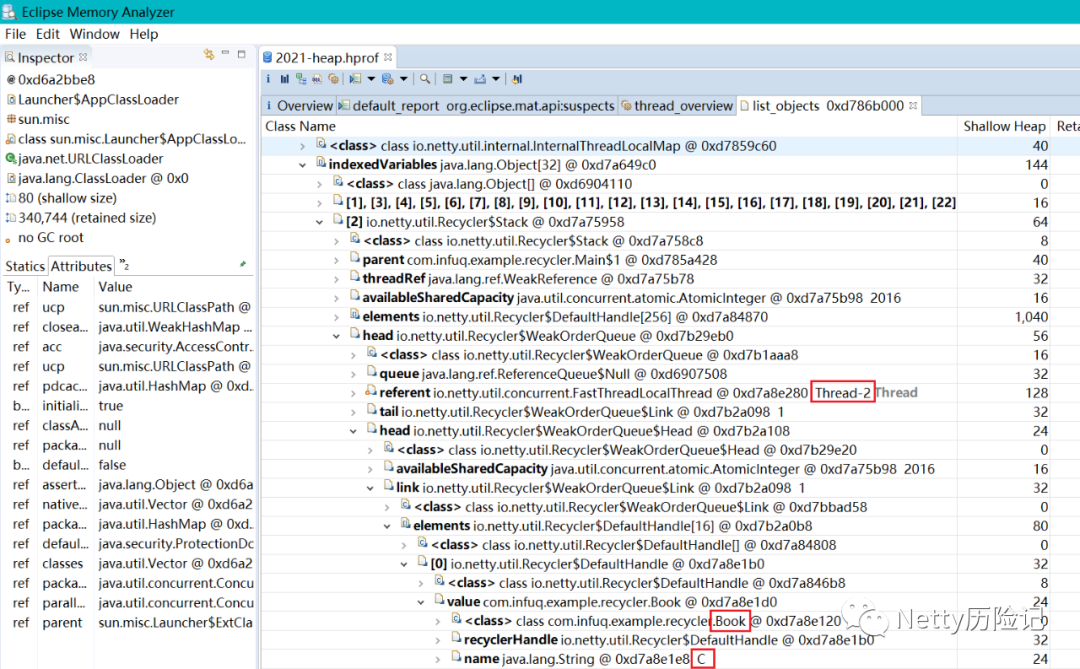Click the compare histogram icon at toolbar end
The height and width of the screenshot is (669, 1080).
click(x=517, y=79)
